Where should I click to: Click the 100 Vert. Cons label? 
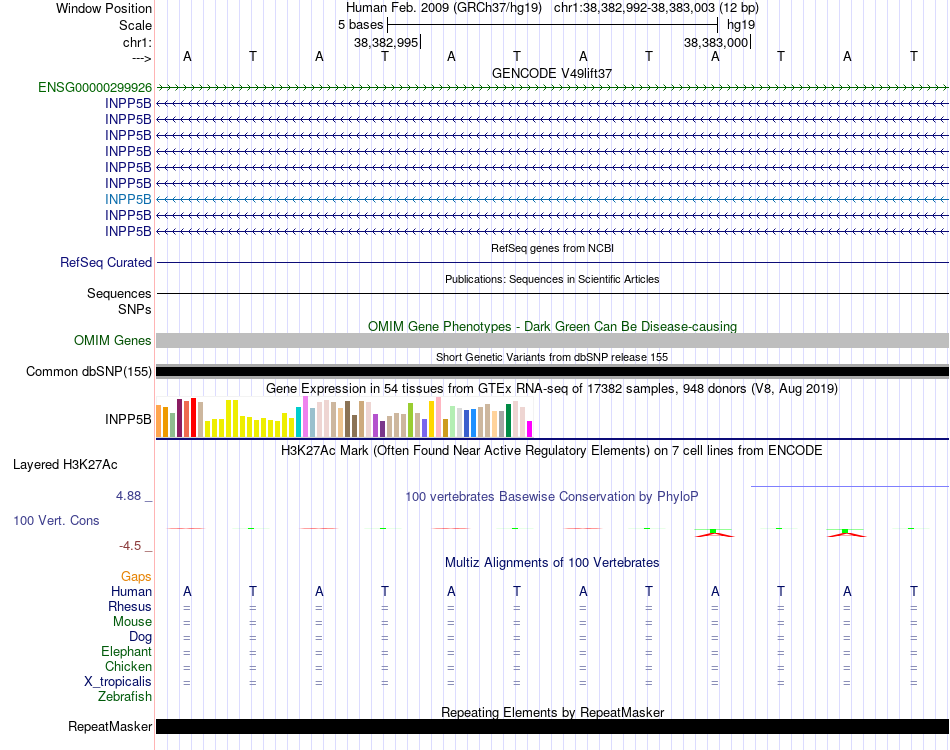pos(56,520)
